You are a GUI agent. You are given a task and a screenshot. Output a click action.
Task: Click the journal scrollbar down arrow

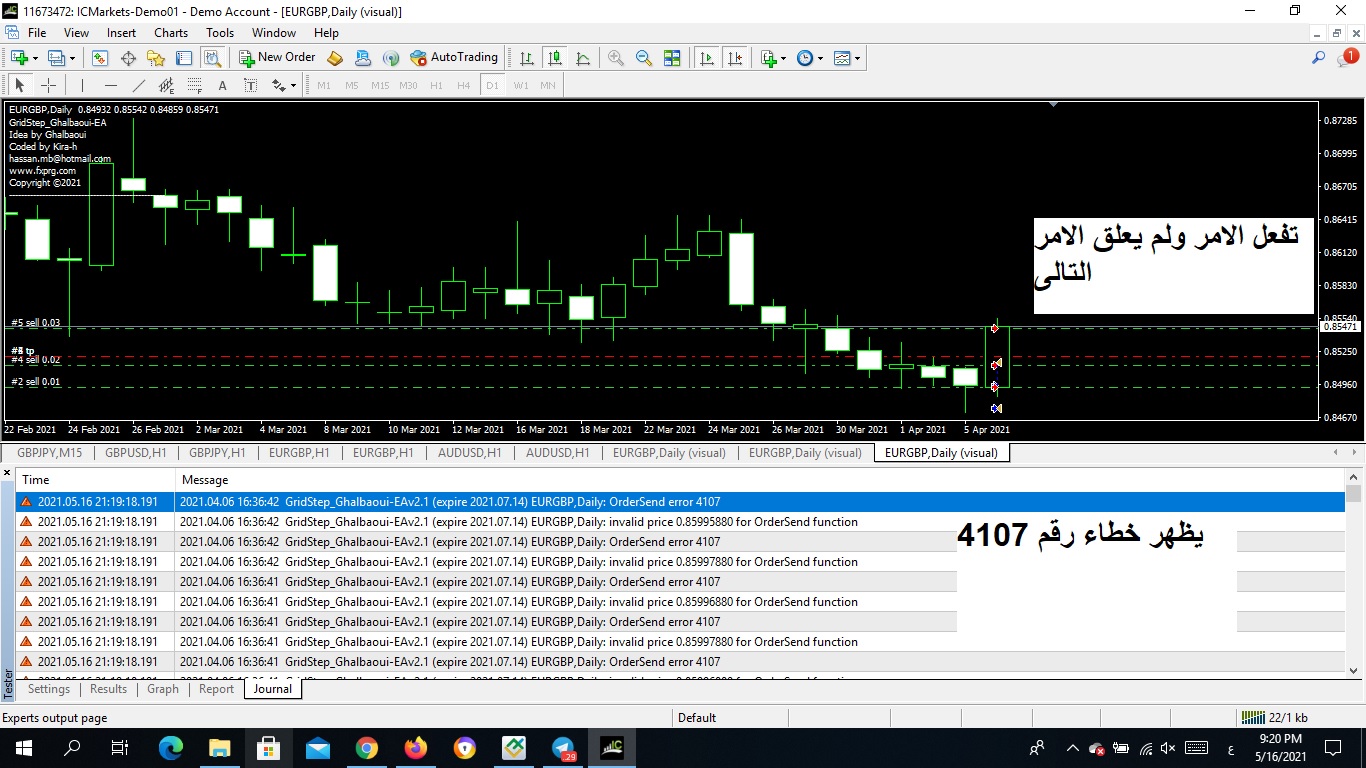[x=1353, y=671]
